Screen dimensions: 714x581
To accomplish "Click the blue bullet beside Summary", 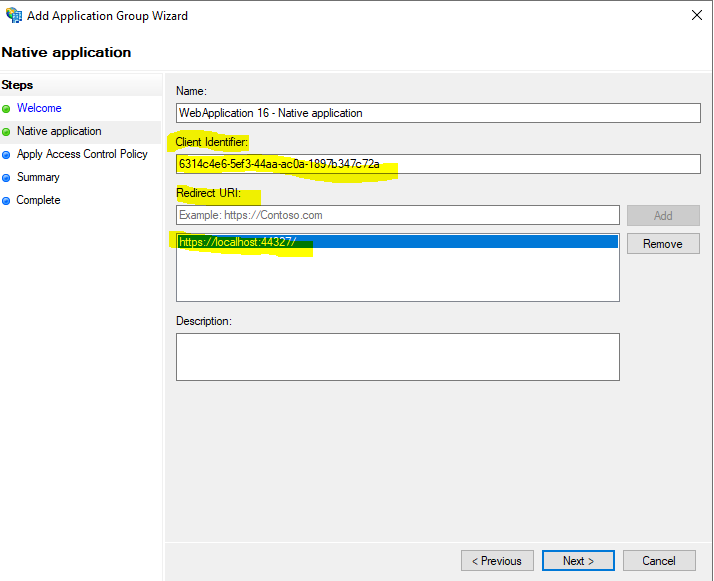I will (6, 178).
